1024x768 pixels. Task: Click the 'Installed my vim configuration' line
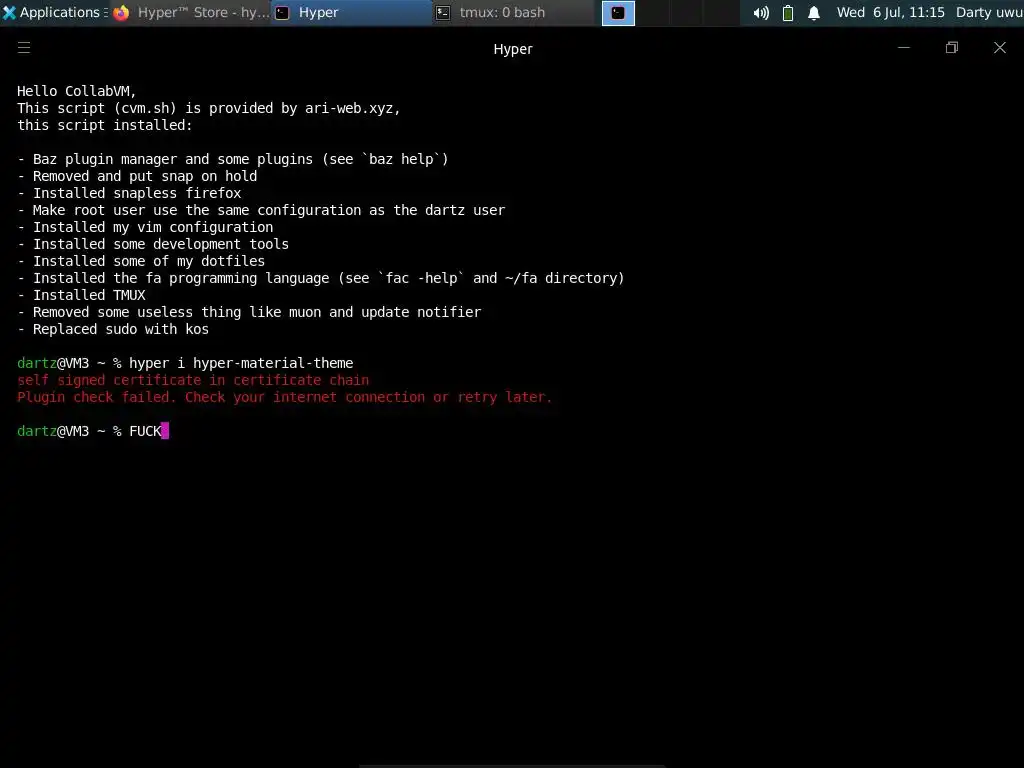(x=145, y=227)
